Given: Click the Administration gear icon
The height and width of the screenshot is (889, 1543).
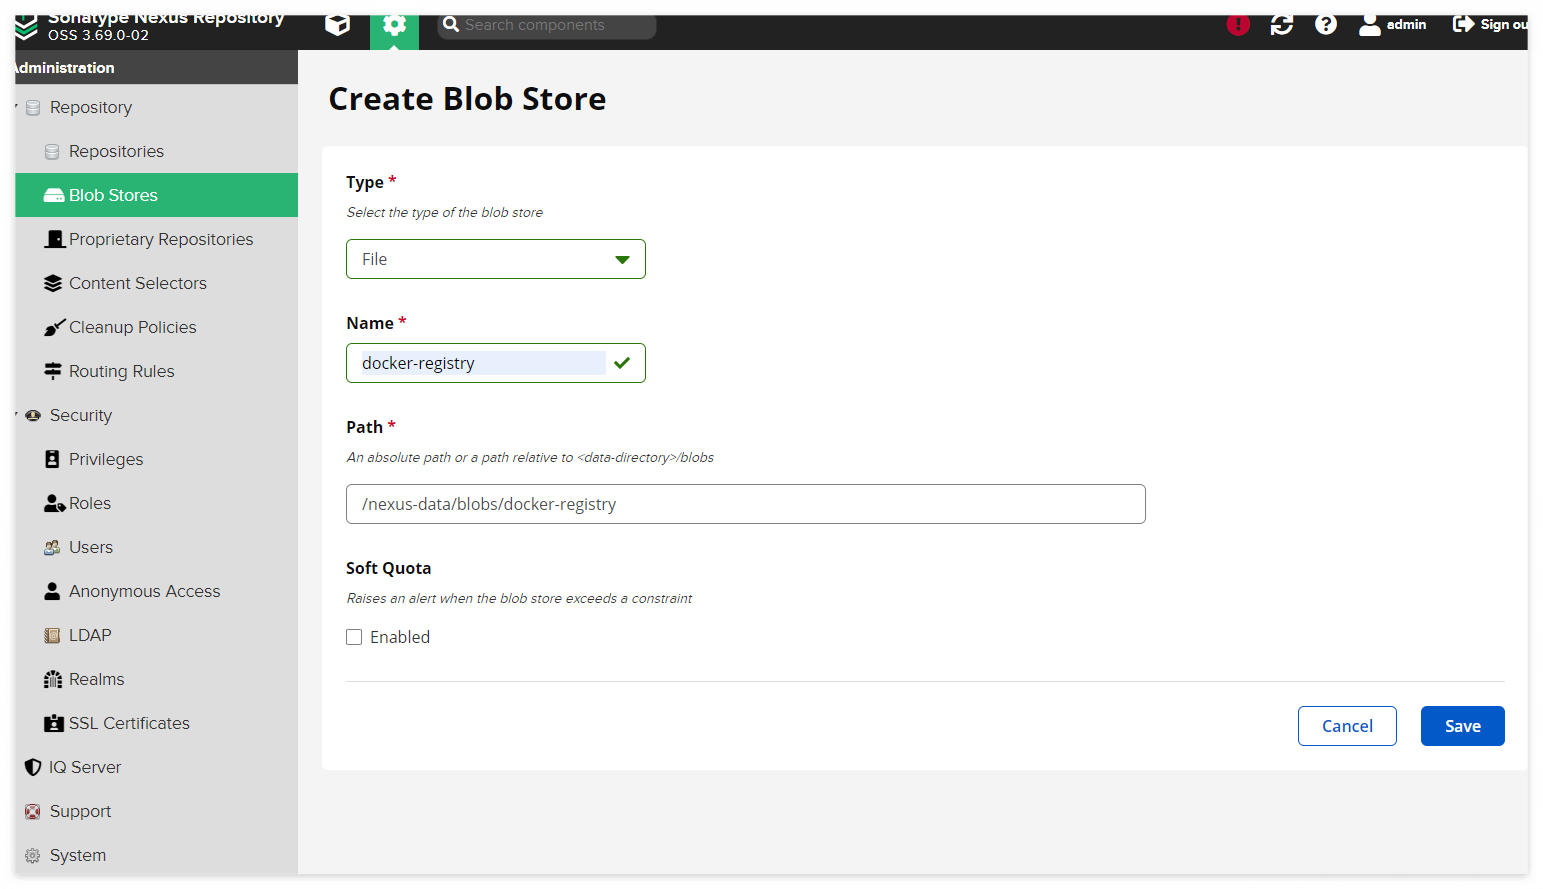Looking at the screenshot, I should 394,26.
